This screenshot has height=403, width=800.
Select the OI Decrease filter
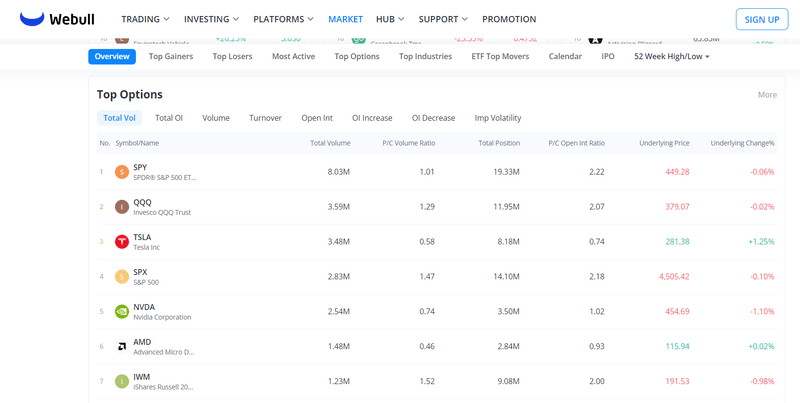click(433, 118)
